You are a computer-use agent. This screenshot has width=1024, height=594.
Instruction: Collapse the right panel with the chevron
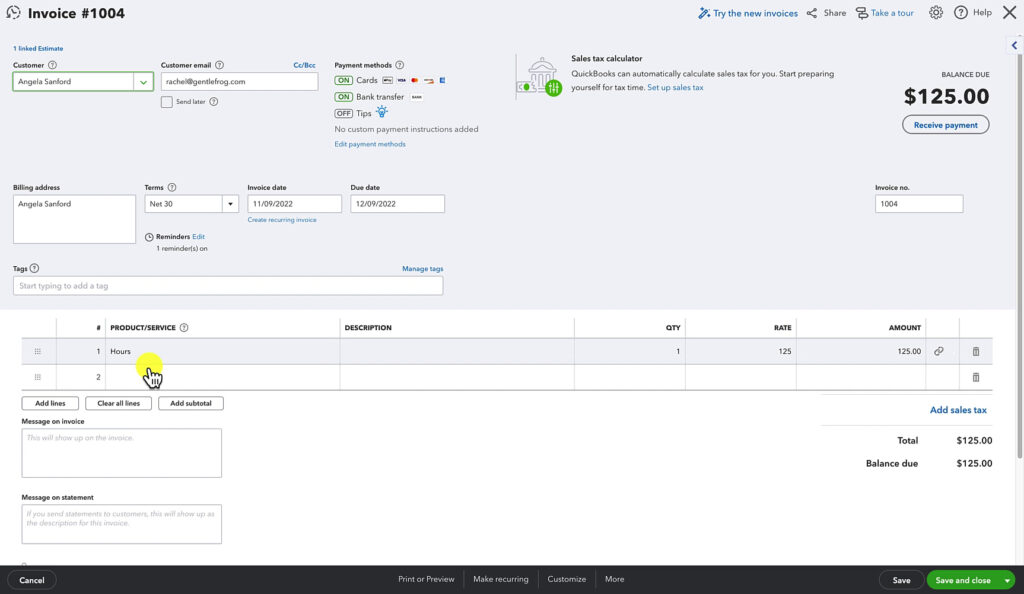[1016, 44]
